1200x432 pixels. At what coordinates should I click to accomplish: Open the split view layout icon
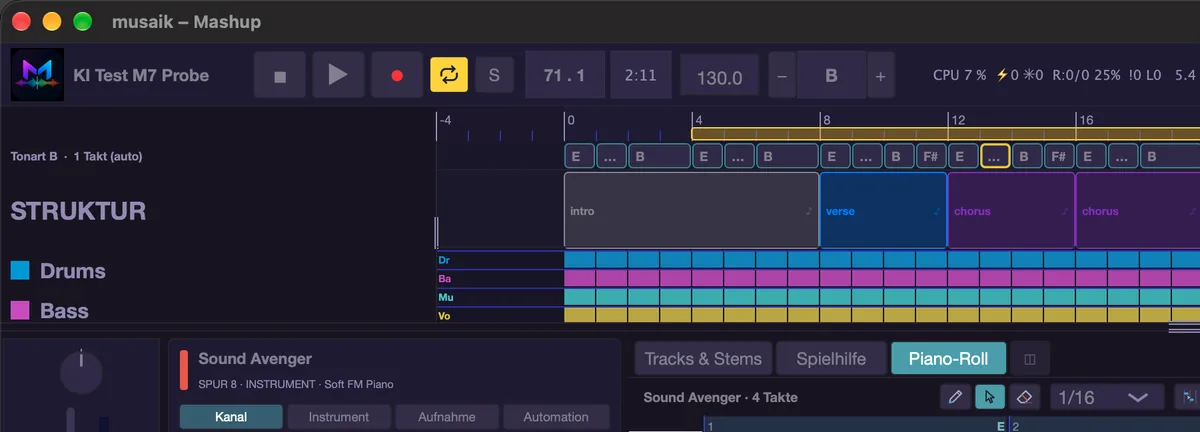1030,359
